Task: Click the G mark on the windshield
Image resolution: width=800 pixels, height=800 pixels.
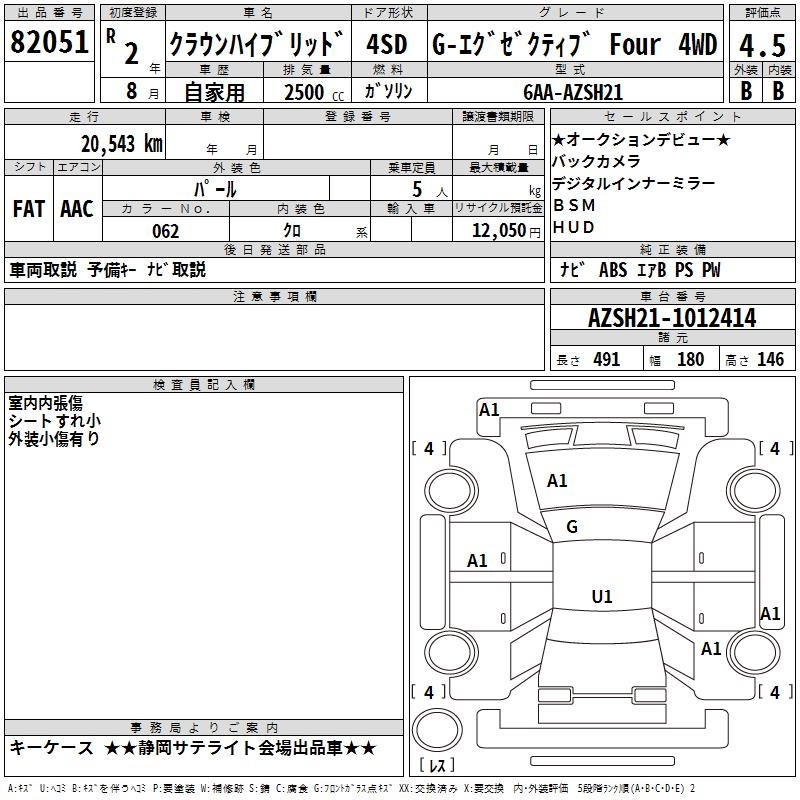Action: point(572,527)
